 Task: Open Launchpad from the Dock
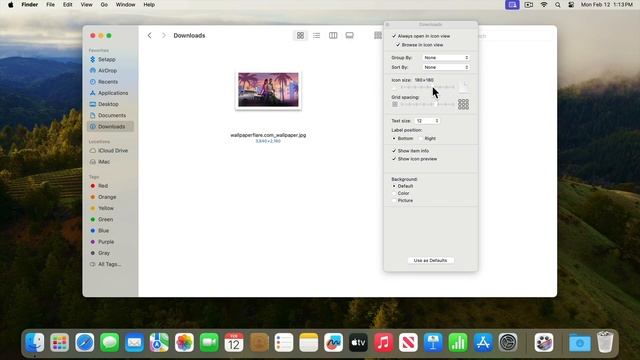click(60, 342)
